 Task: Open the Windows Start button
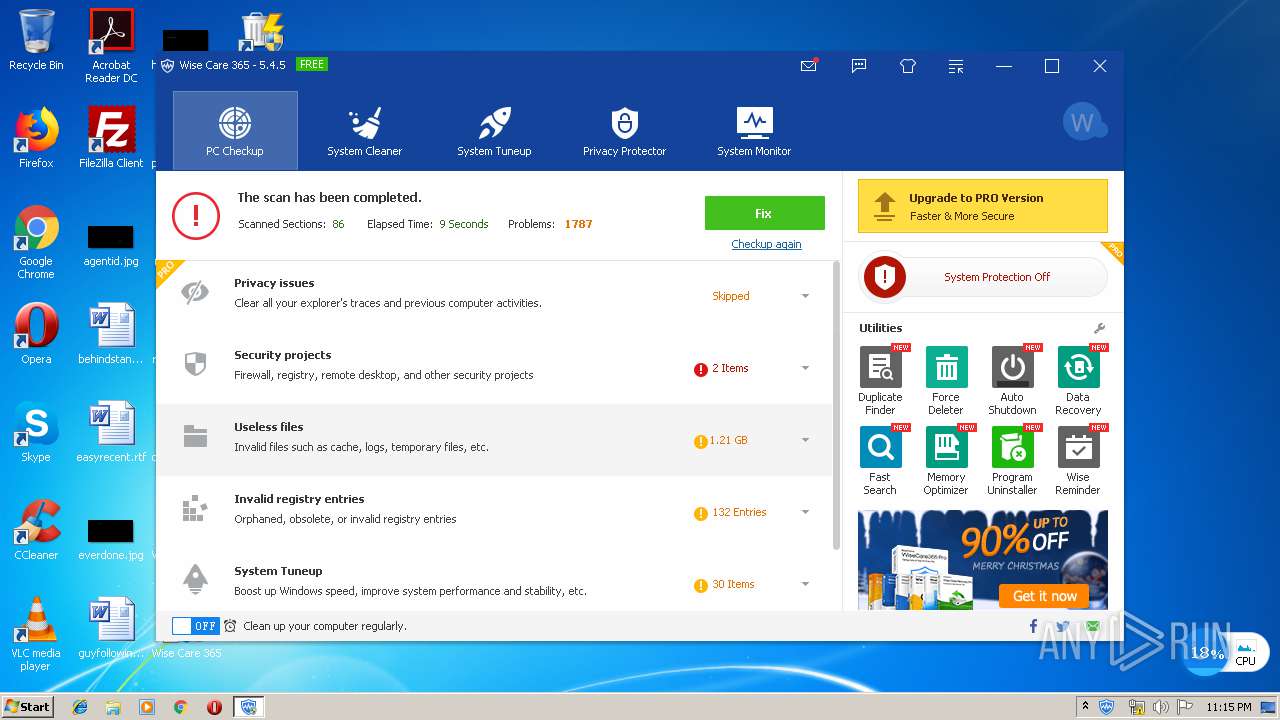click(x=28, y=706)
